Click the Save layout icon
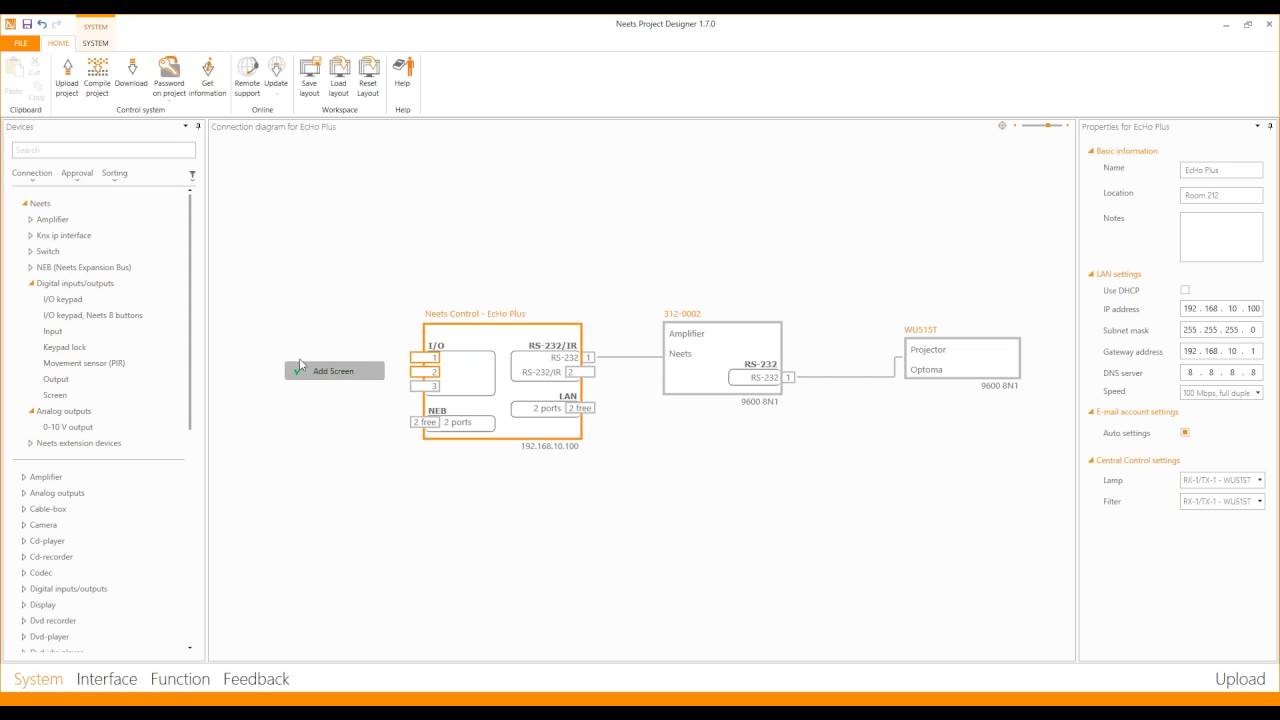Image resolution: width=1280 pixels, height=720 pixels. click(310, 69)
